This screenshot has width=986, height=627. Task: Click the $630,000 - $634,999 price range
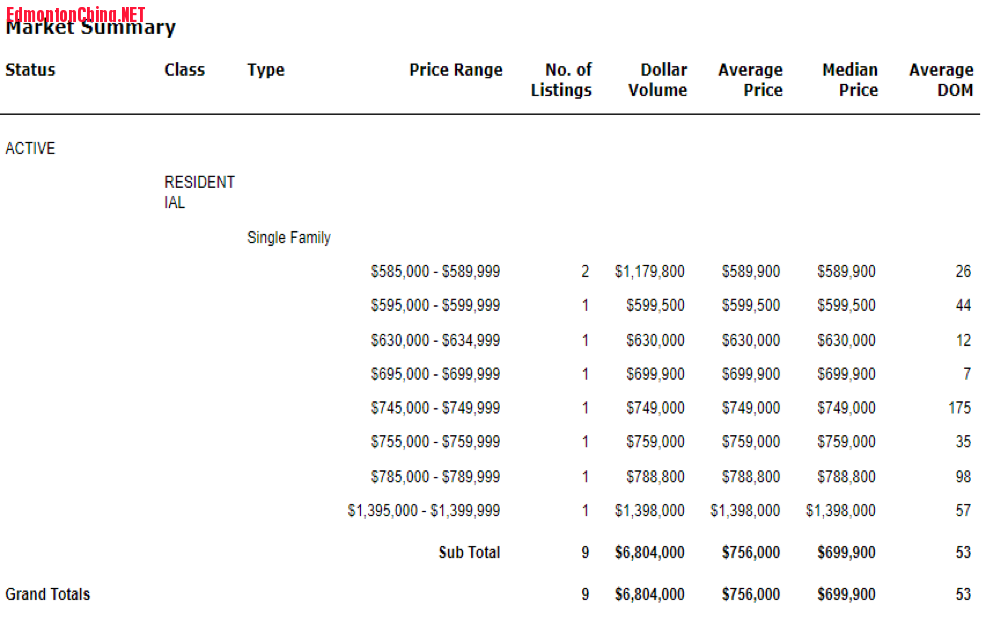pyautogui.click(x=435, y=341)
